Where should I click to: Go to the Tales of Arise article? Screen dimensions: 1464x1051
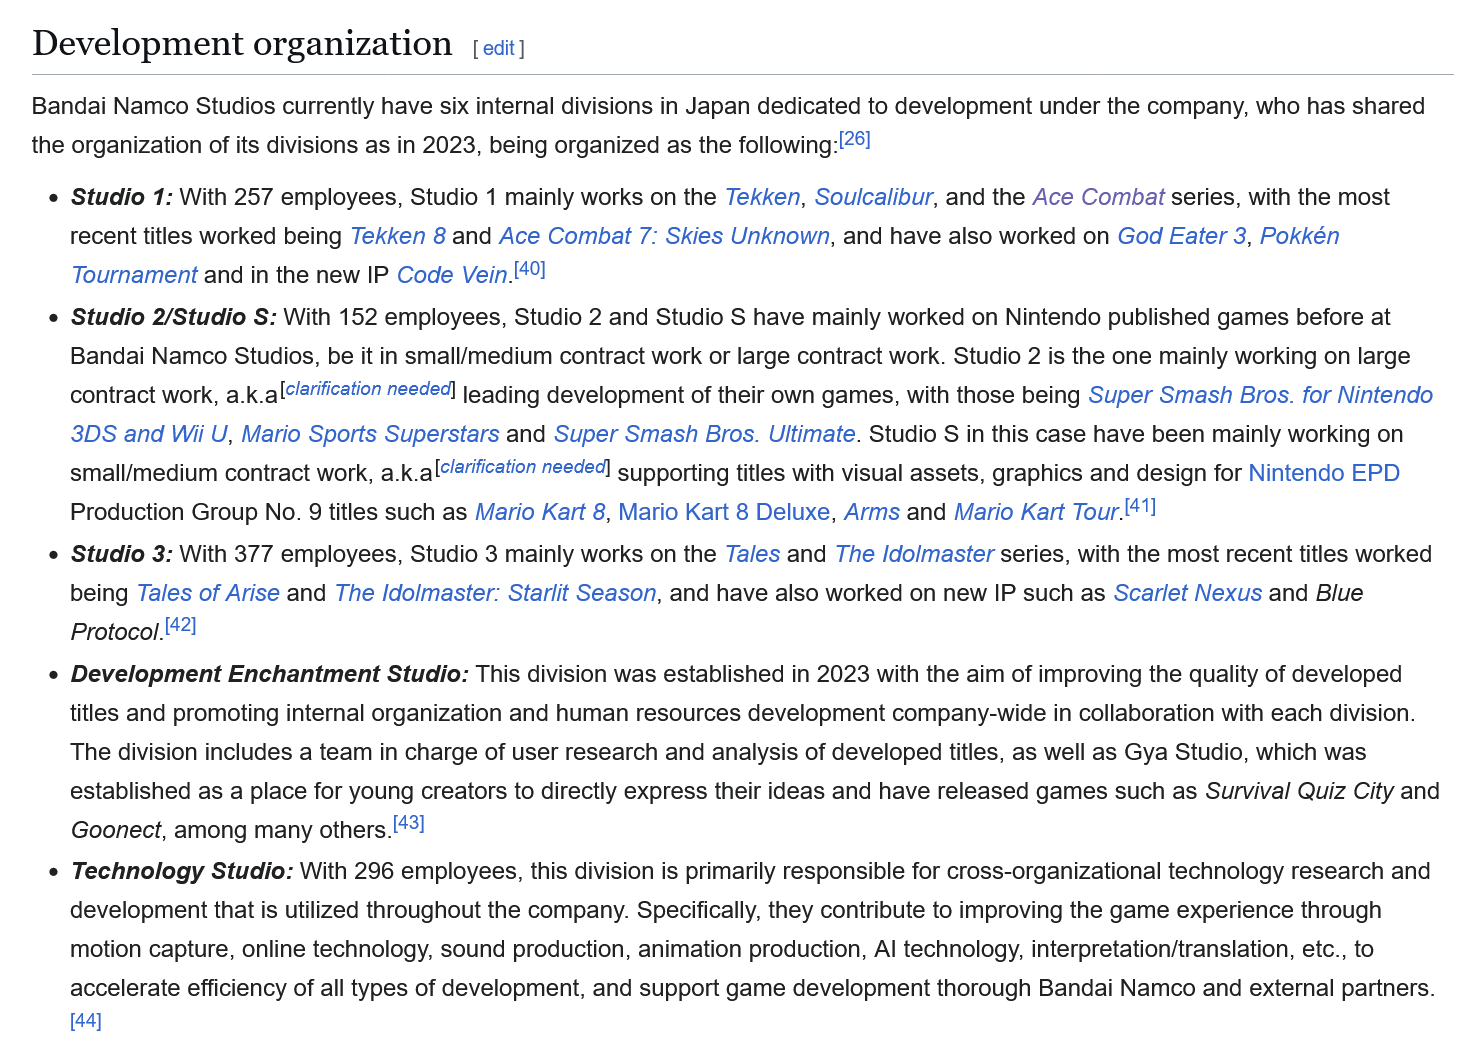[x=208, y=593]
